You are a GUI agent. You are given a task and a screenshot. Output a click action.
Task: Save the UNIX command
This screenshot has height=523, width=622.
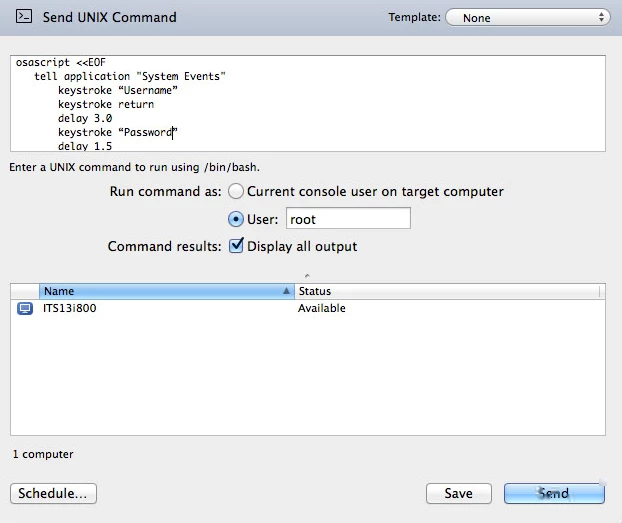coord(459,493)
